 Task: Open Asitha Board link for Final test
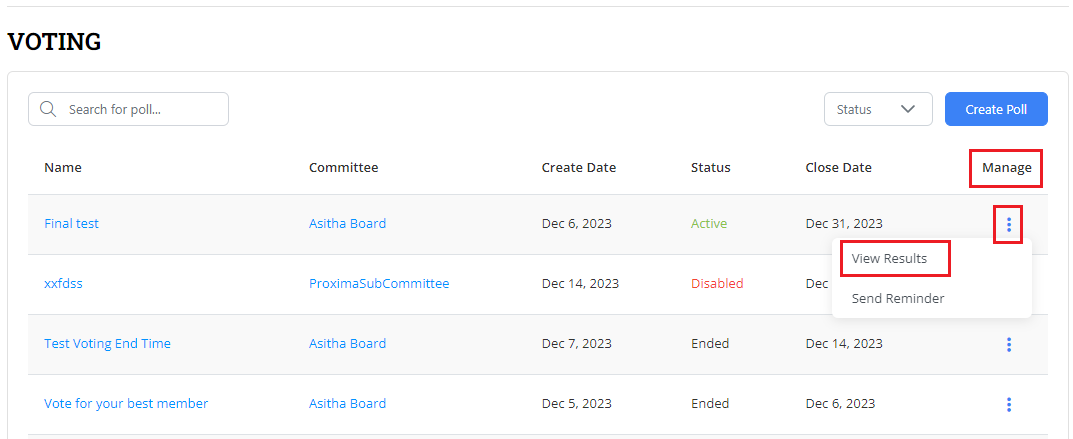point(347,224)
